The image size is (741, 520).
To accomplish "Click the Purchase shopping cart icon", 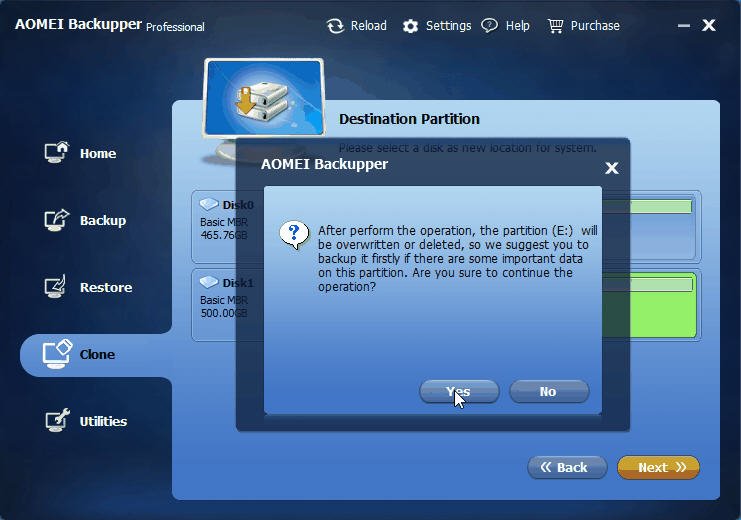I will coord(555,26).
